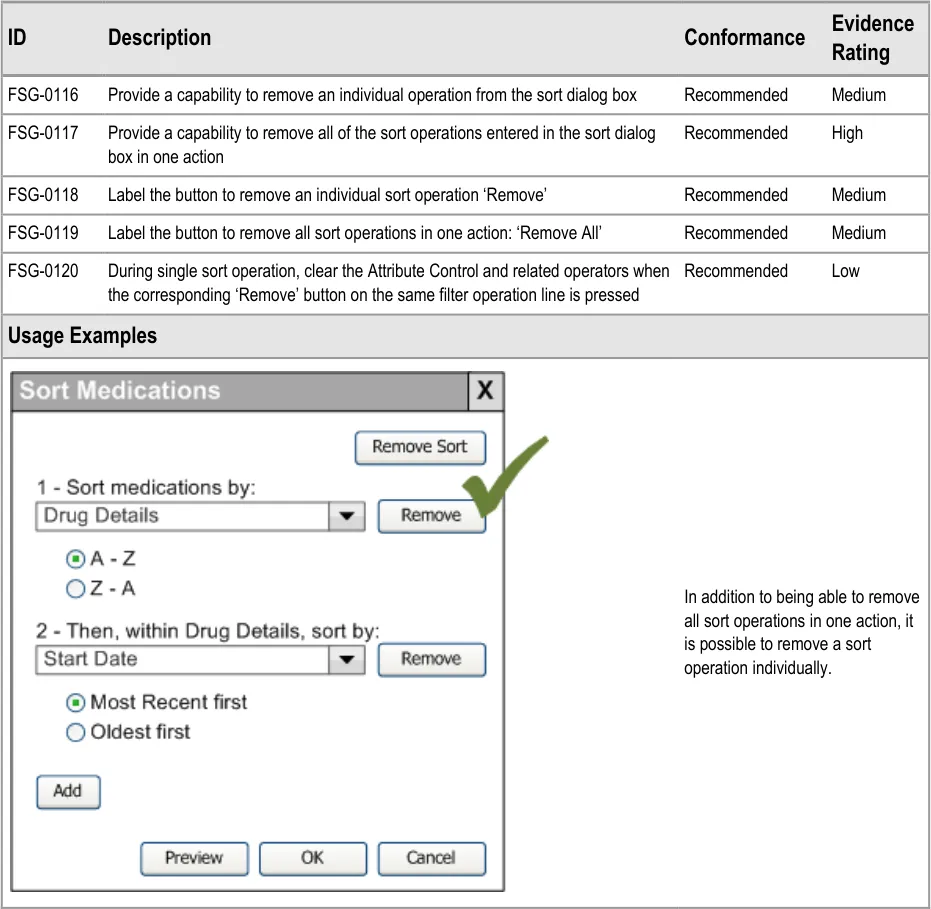Select the FSG-0117 row ID
Image resolution: width=931 pixels, height=909 pixels.
(43, 133)
